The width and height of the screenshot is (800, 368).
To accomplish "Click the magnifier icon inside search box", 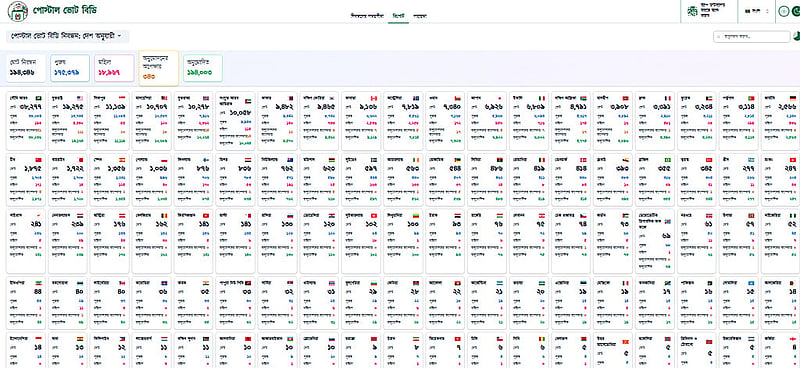I will tap(719, 37).
